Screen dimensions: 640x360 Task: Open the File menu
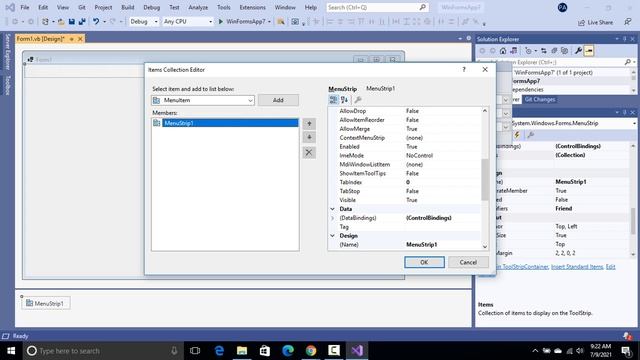click(24, 7)
